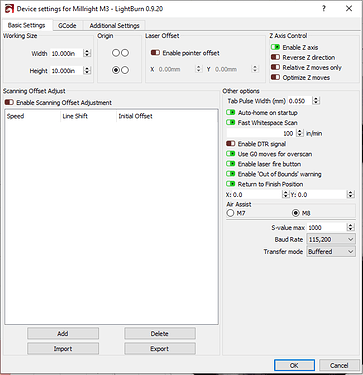Screen dimensions: 363x375
Task: Select M7 air assist option
Action: [x=230, y=213]
